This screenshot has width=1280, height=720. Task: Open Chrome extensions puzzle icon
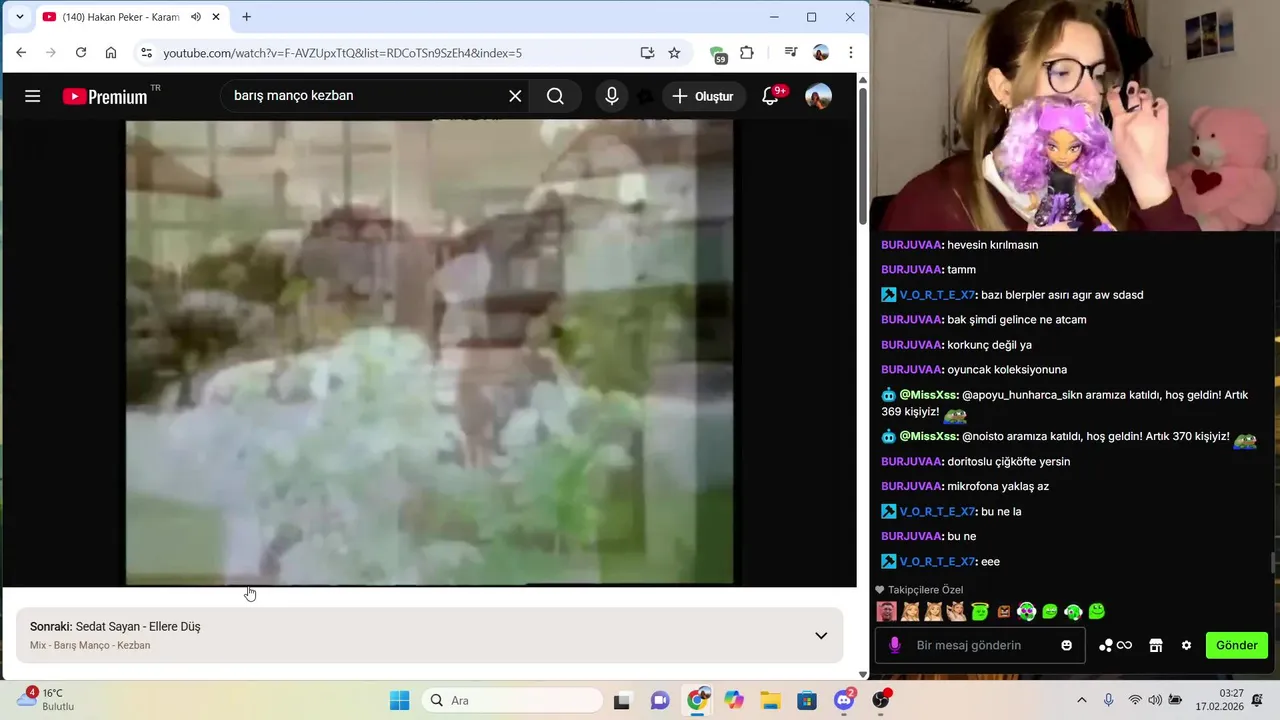[747, 53]
